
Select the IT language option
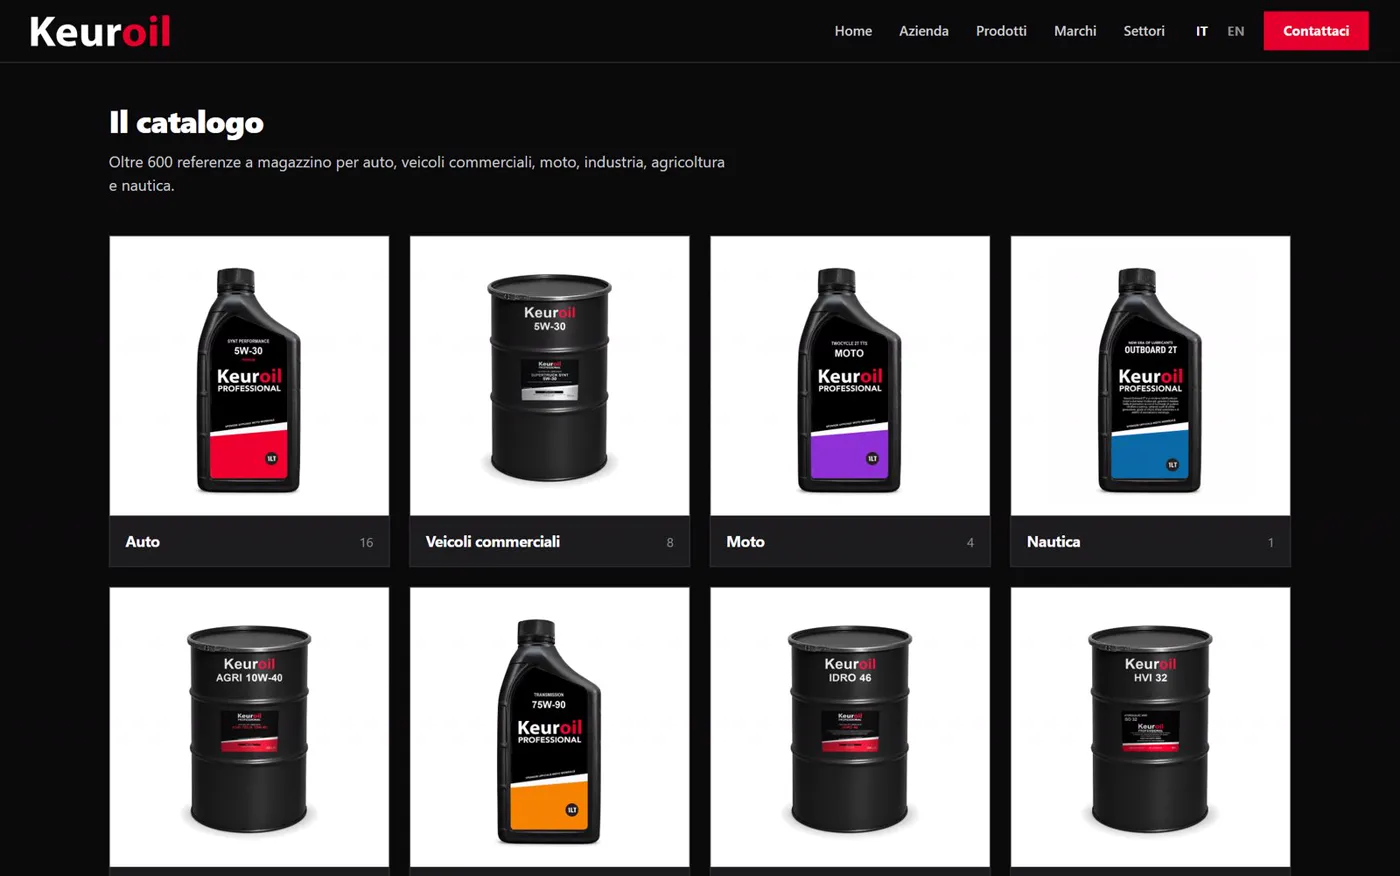(x=1202, y=31)
